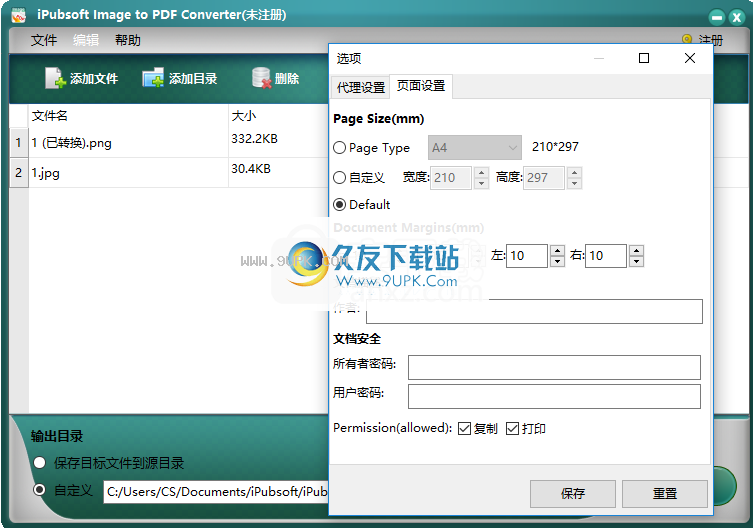Increase the right (右) margin value

(636, 250)
